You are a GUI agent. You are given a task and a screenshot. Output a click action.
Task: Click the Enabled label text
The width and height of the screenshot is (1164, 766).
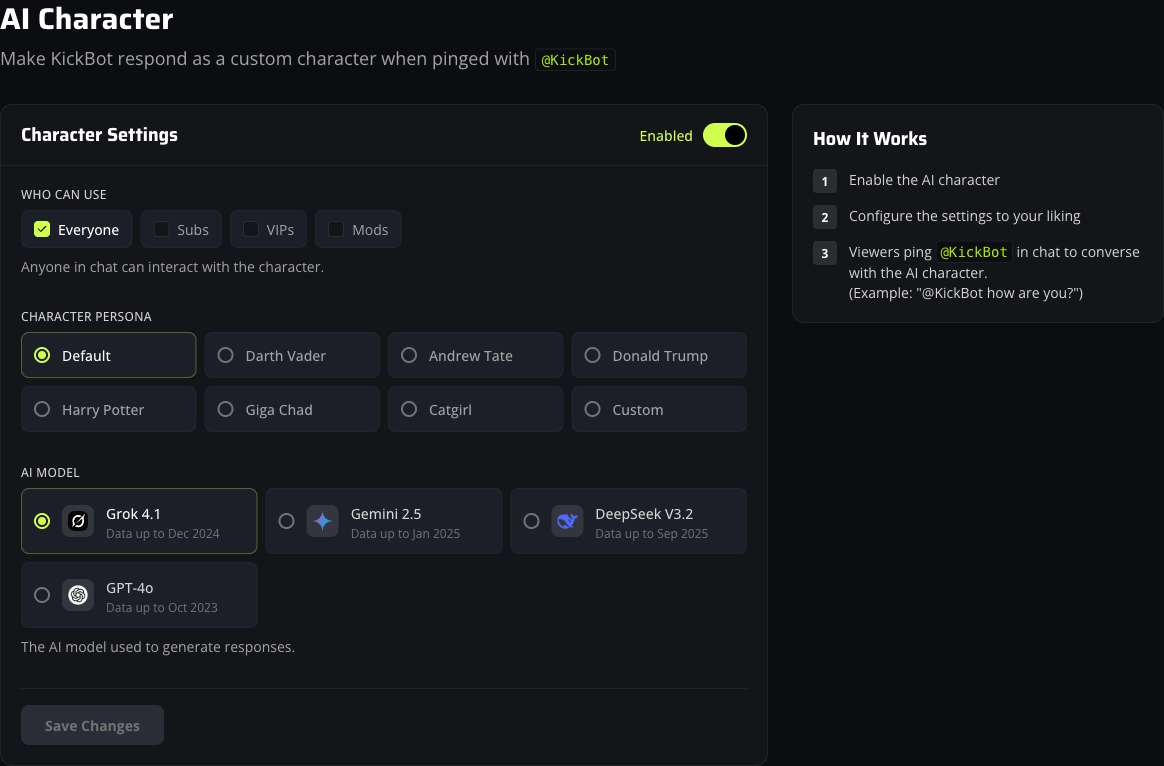[x=666, y=136]
